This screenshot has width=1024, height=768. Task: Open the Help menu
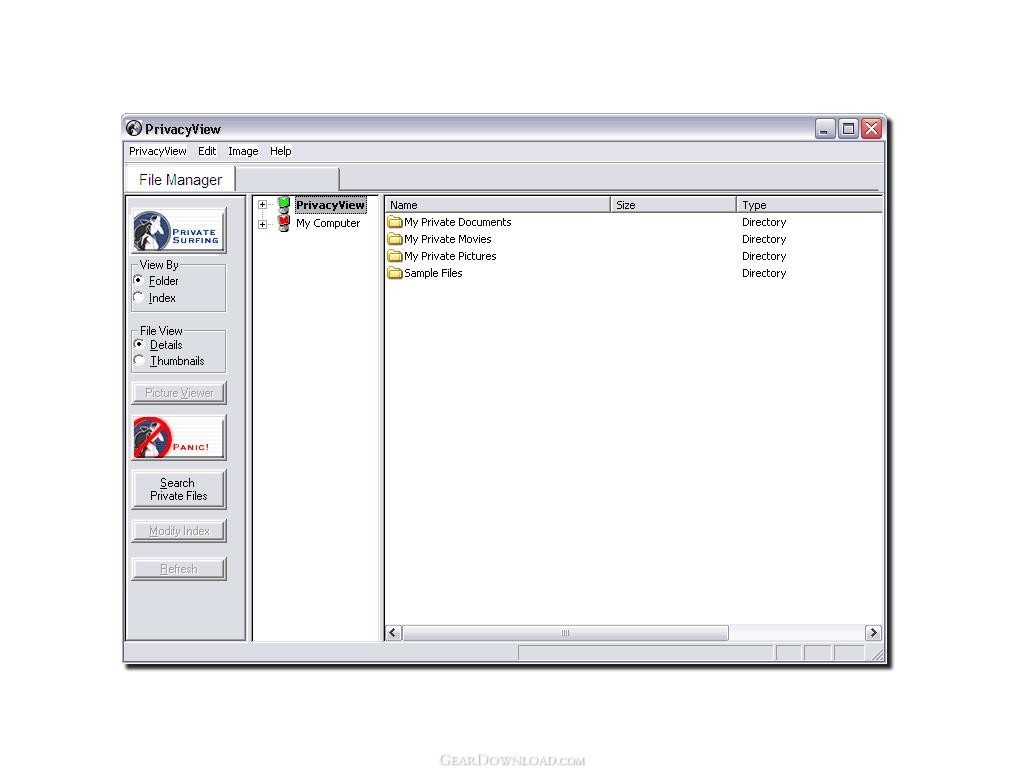tap(281, 151)
